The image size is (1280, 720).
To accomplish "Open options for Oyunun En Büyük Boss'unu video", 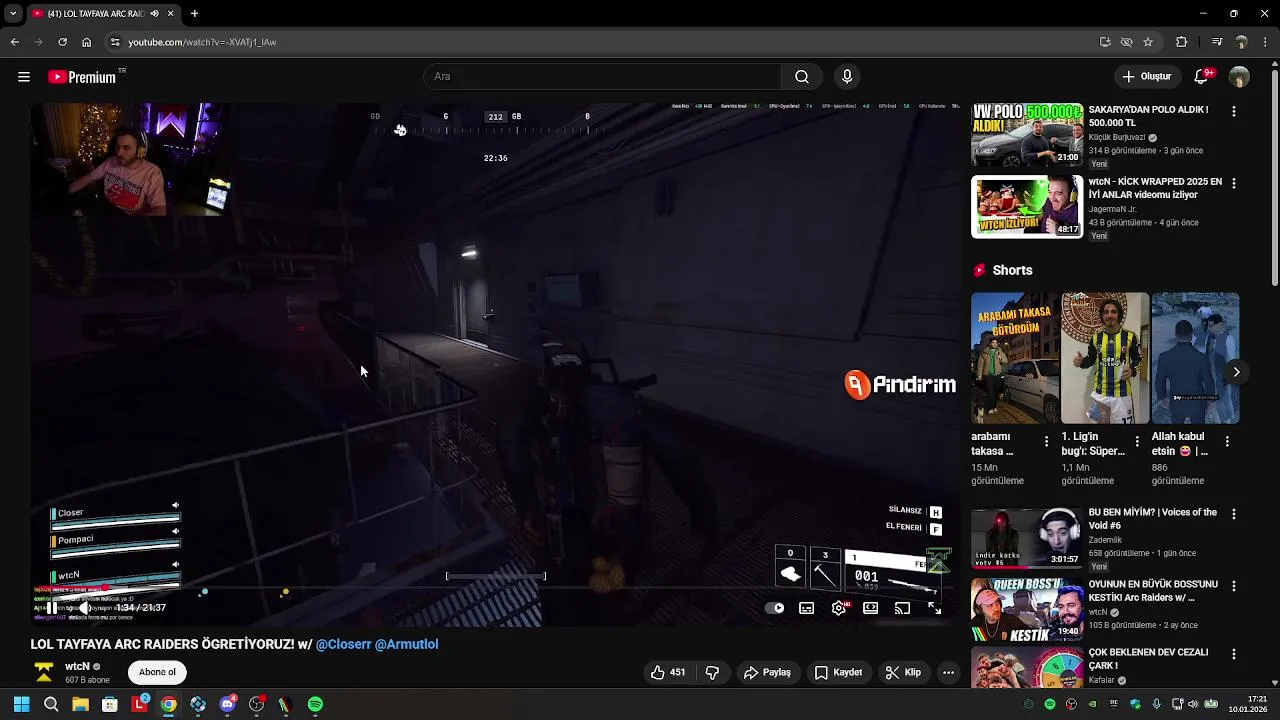I will coord(1234,586).
